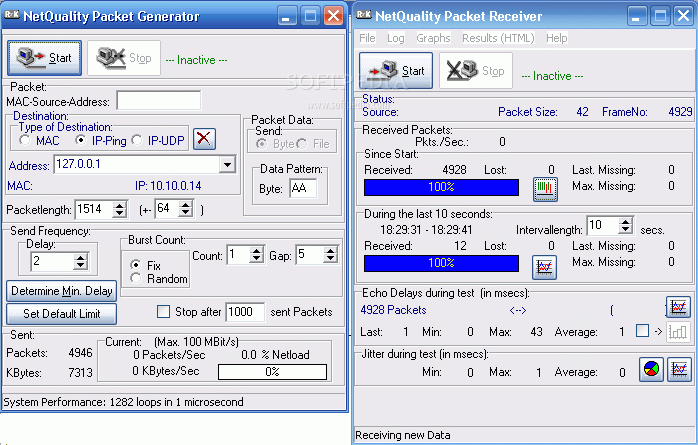Click Gap spinner arrows

click(x=330, y=255)
